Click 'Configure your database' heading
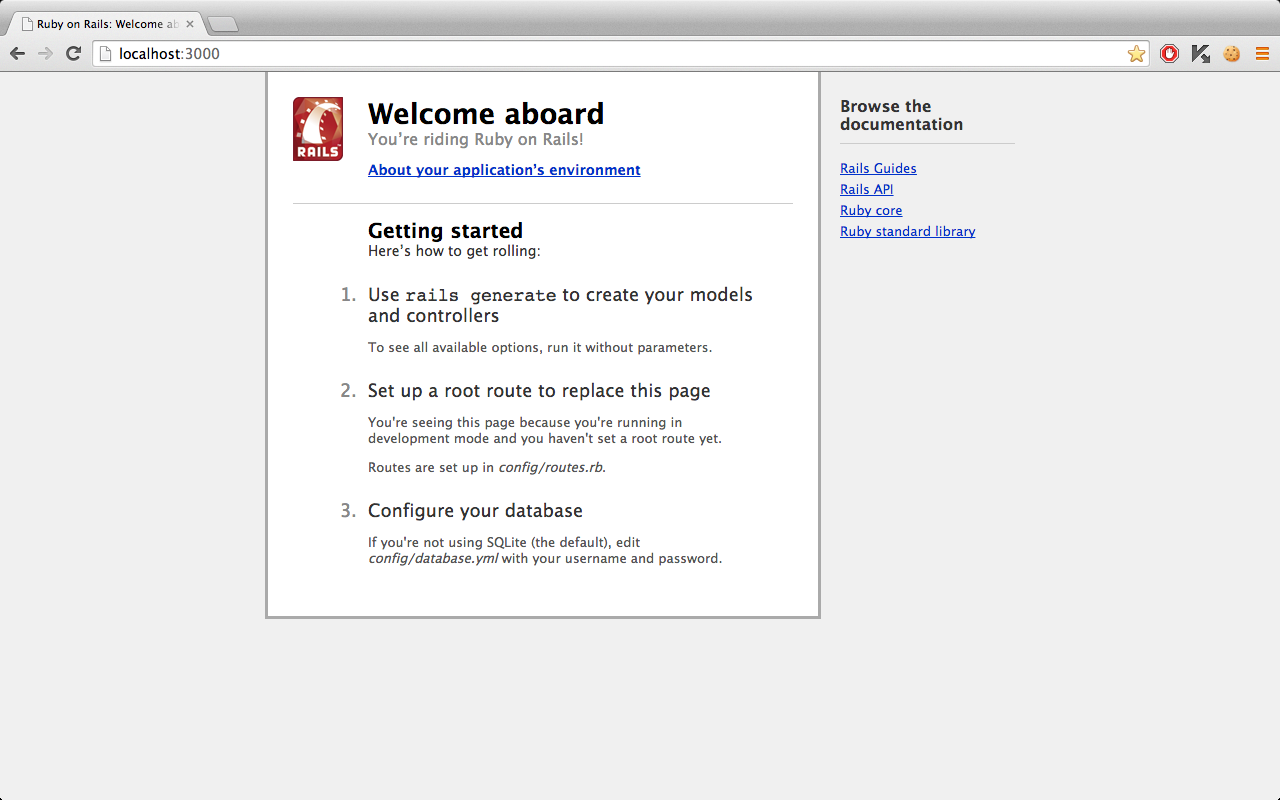 475,511
